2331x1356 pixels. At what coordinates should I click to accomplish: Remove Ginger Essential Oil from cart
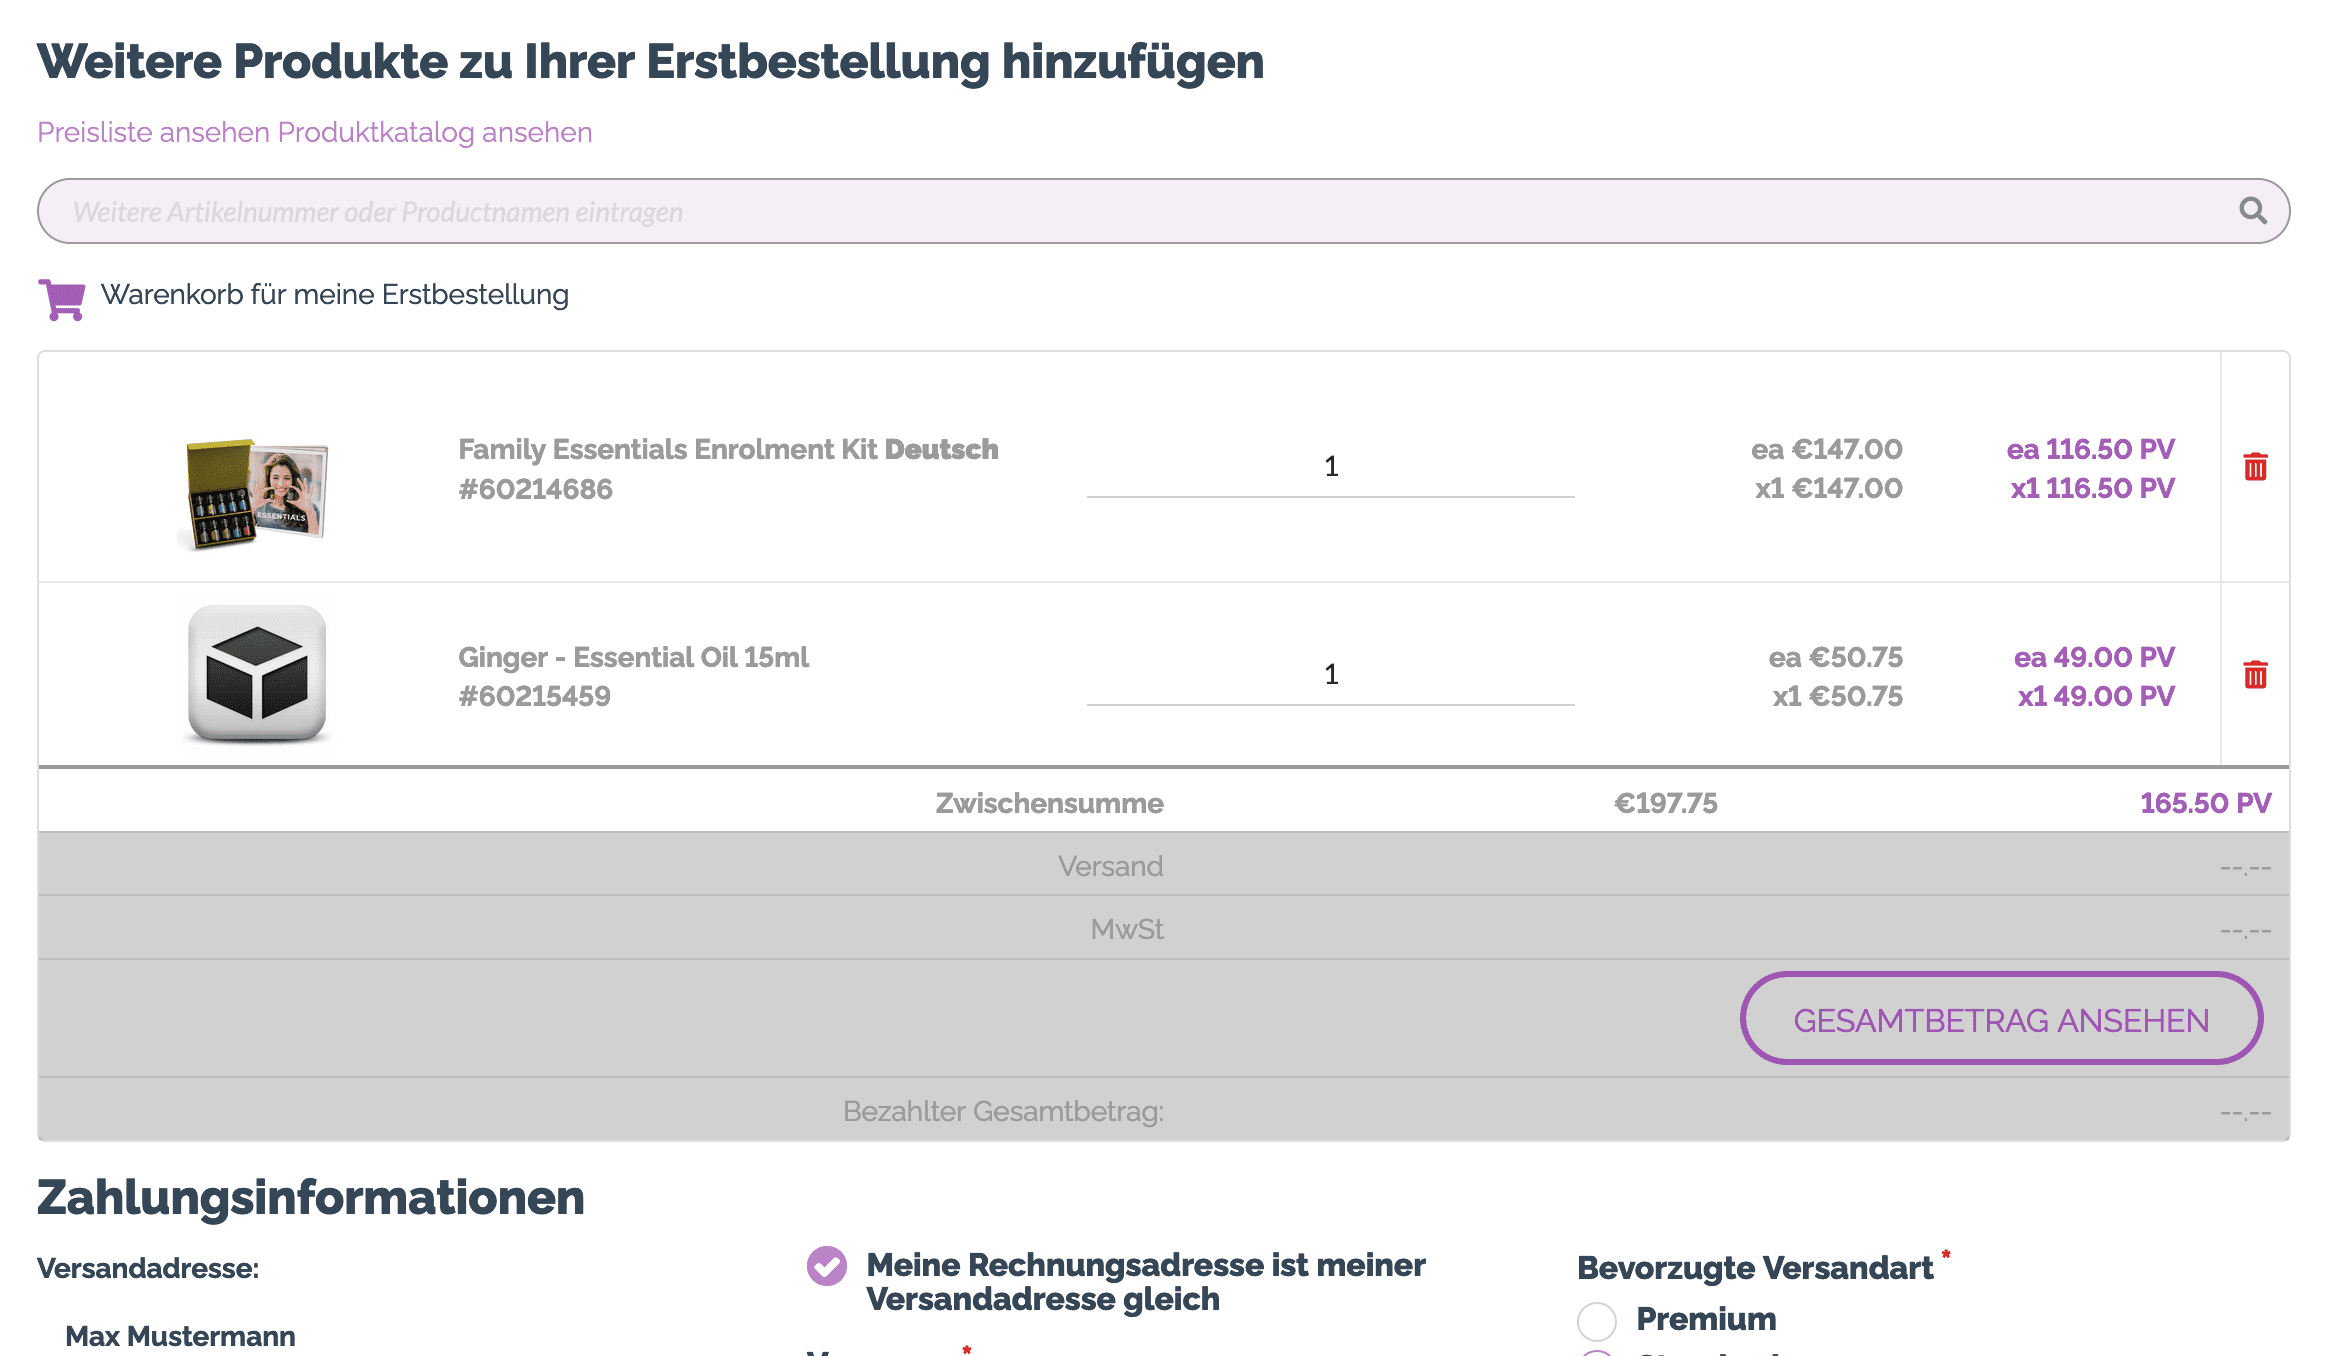(2255, 675)
